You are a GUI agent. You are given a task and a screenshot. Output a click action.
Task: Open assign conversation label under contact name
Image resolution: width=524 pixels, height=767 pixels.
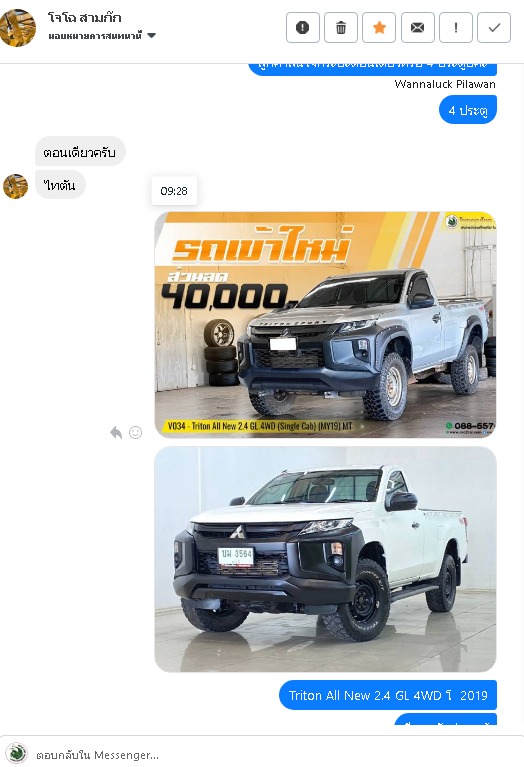(x=95, y=35)
